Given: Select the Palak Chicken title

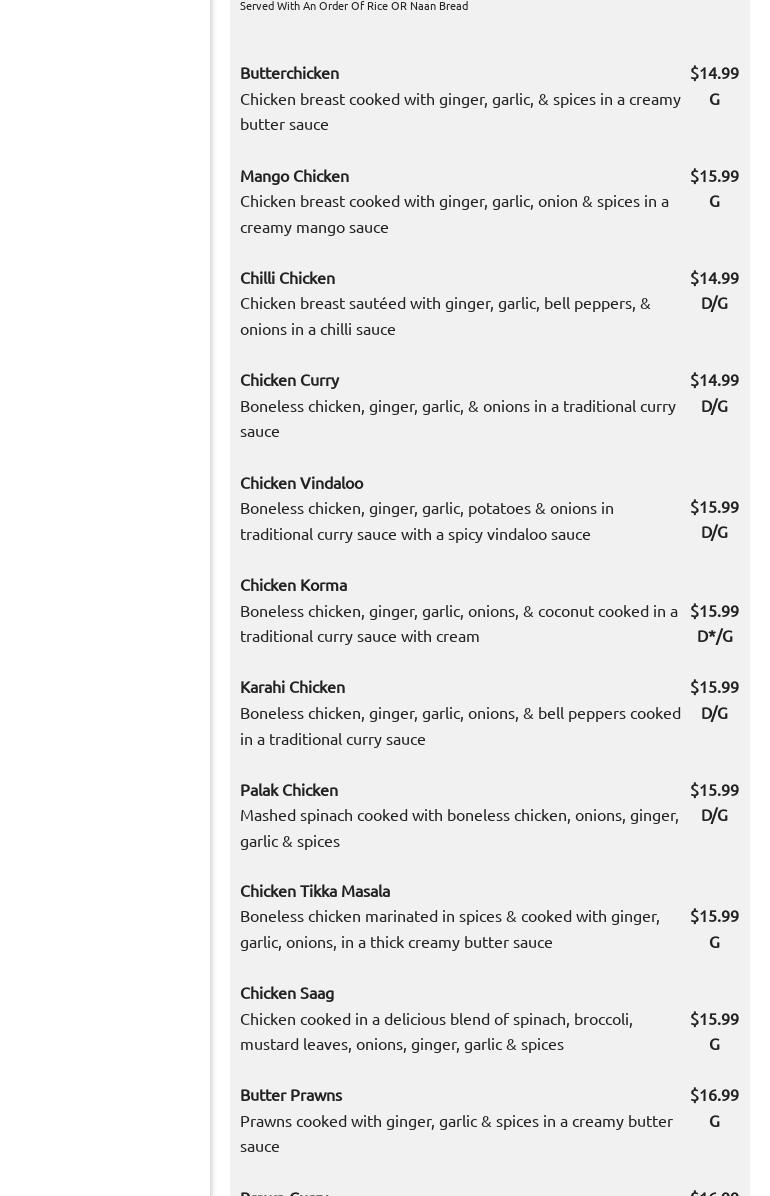Looking at the screenshot, I should 288,790.
